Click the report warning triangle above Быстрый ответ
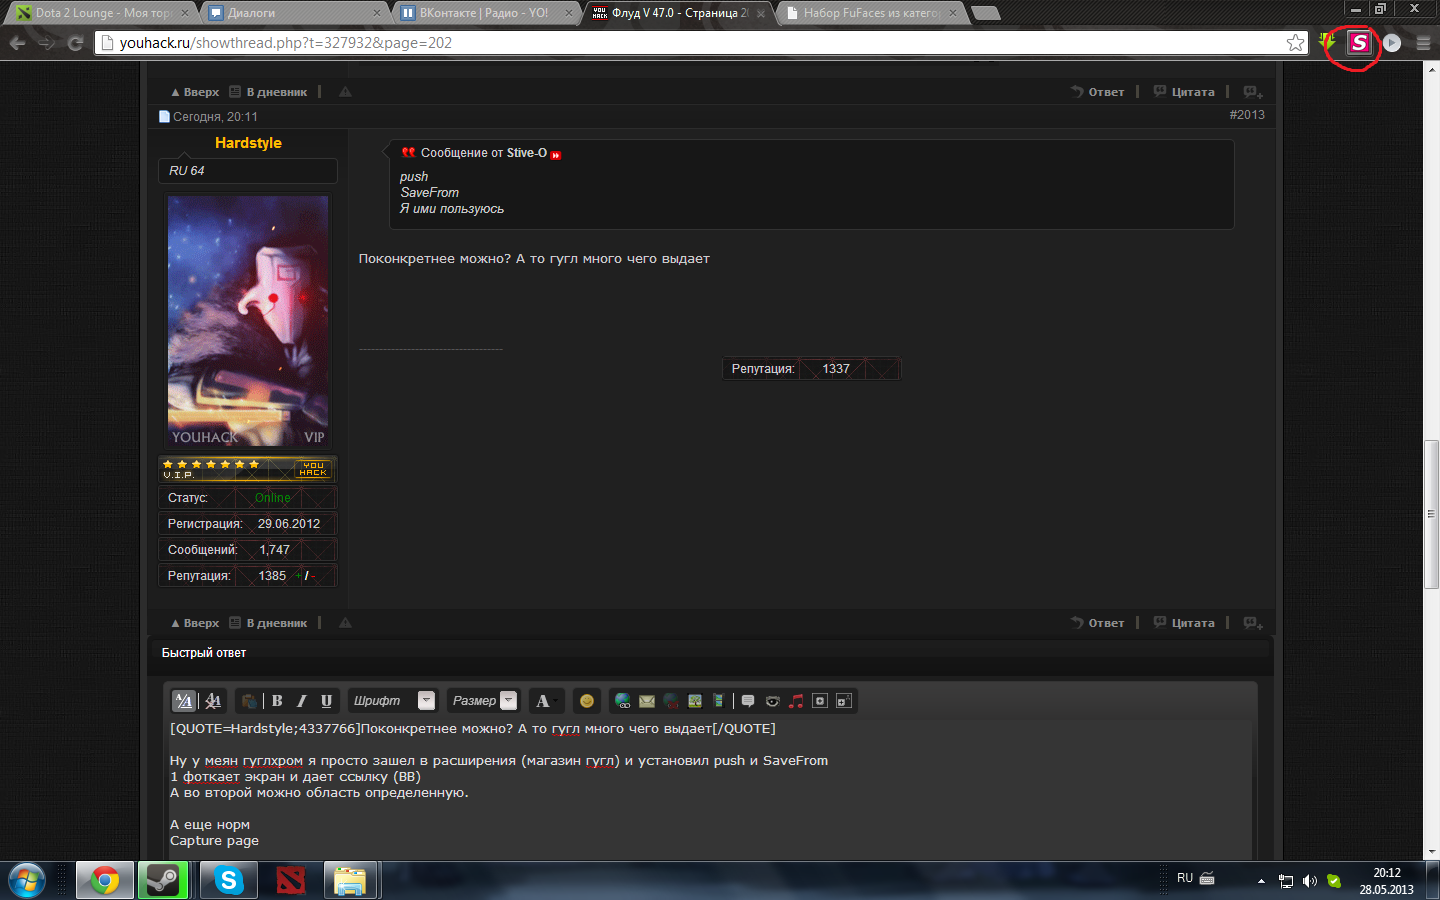The width and height of the screenshot is (1440, 900). pos(345,623)
